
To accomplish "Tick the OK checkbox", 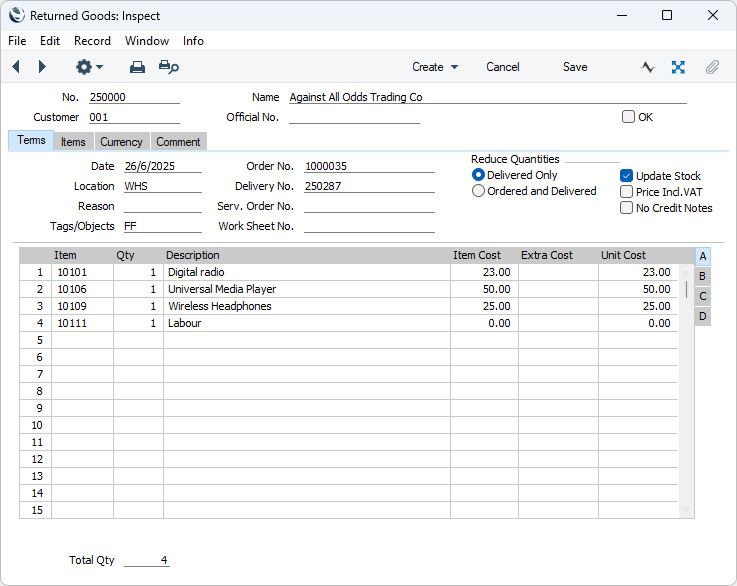I will 628,117.
